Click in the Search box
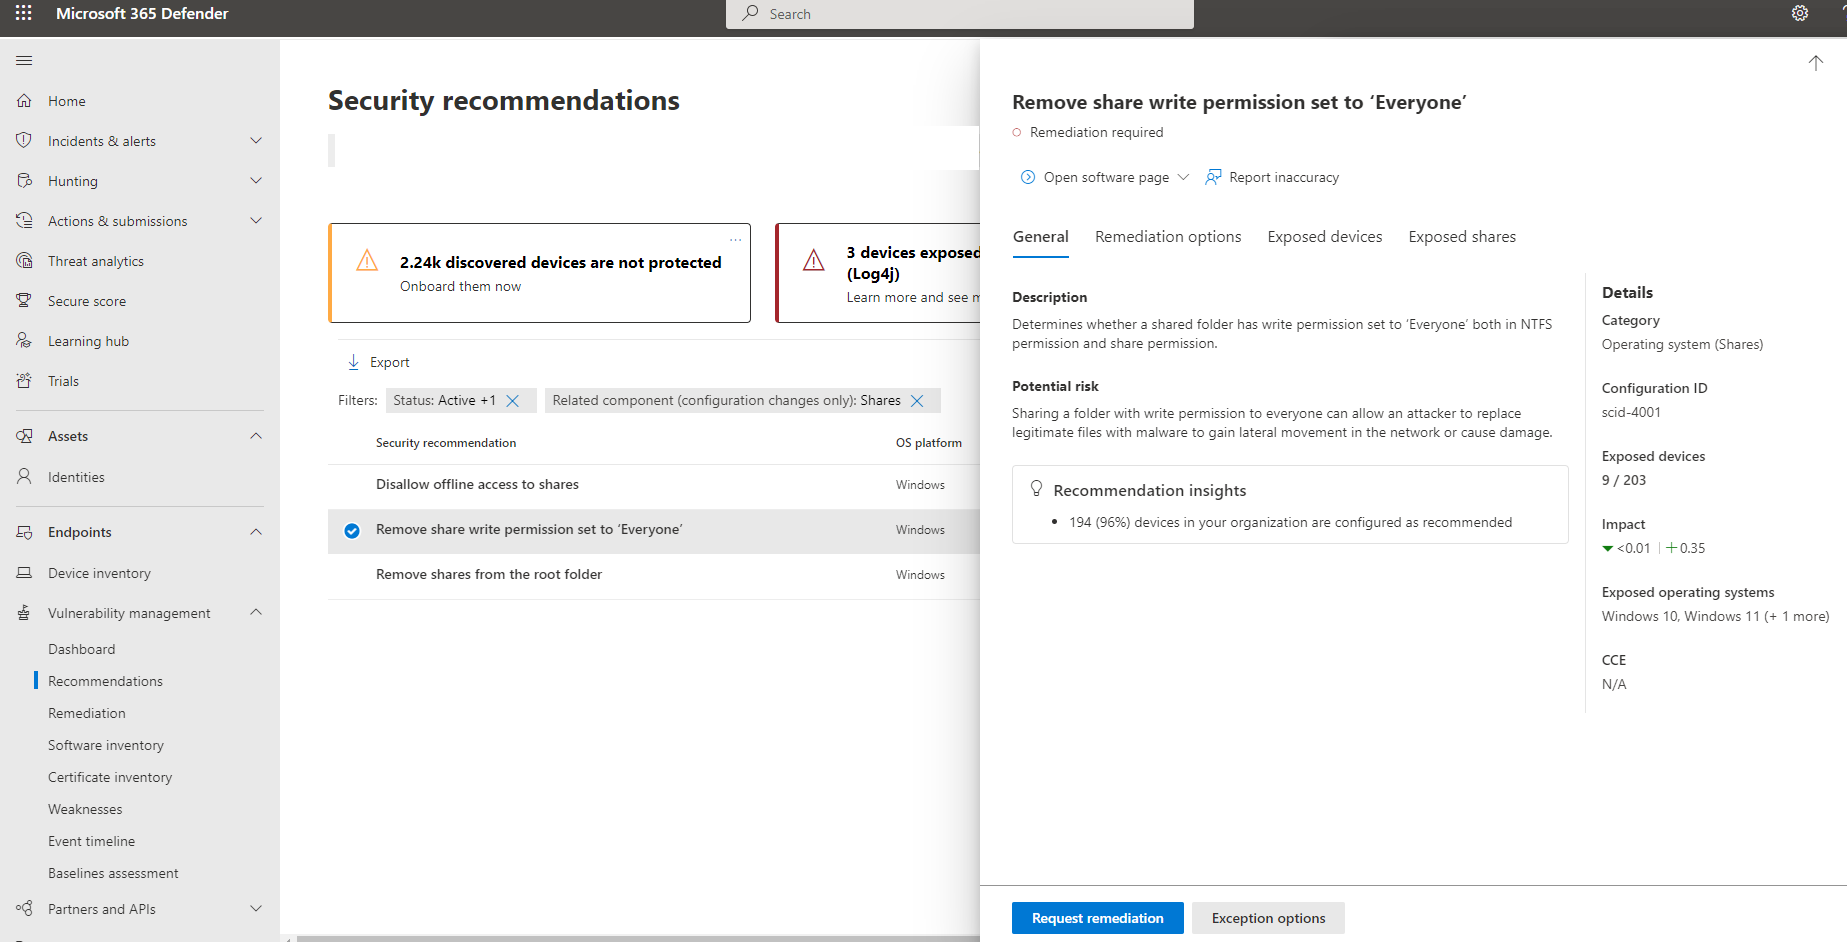This screenshot has width=1847, height=942. tap(960, 14)
